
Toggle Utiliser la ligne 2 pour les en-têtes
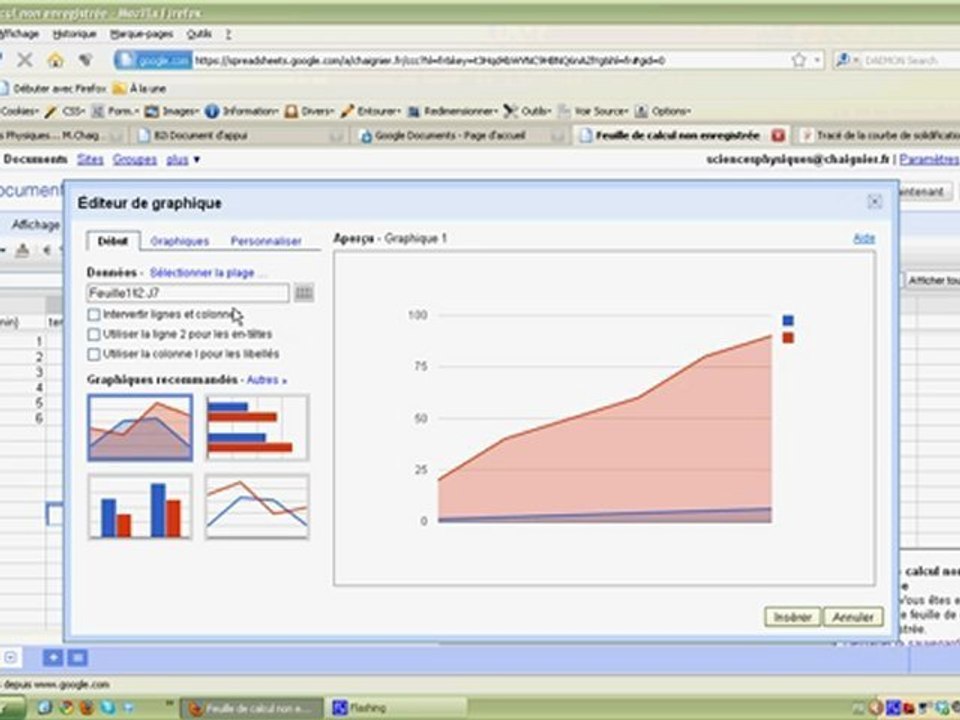tap(94, 334)
